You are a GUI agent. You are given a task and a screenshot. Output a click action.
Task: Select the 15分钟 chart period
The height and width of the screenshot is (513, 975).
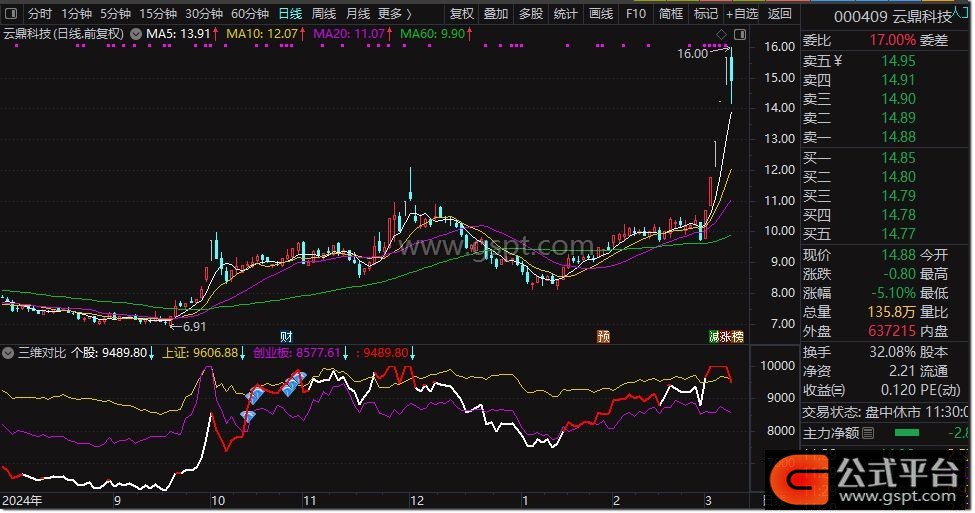coord(158,14)
